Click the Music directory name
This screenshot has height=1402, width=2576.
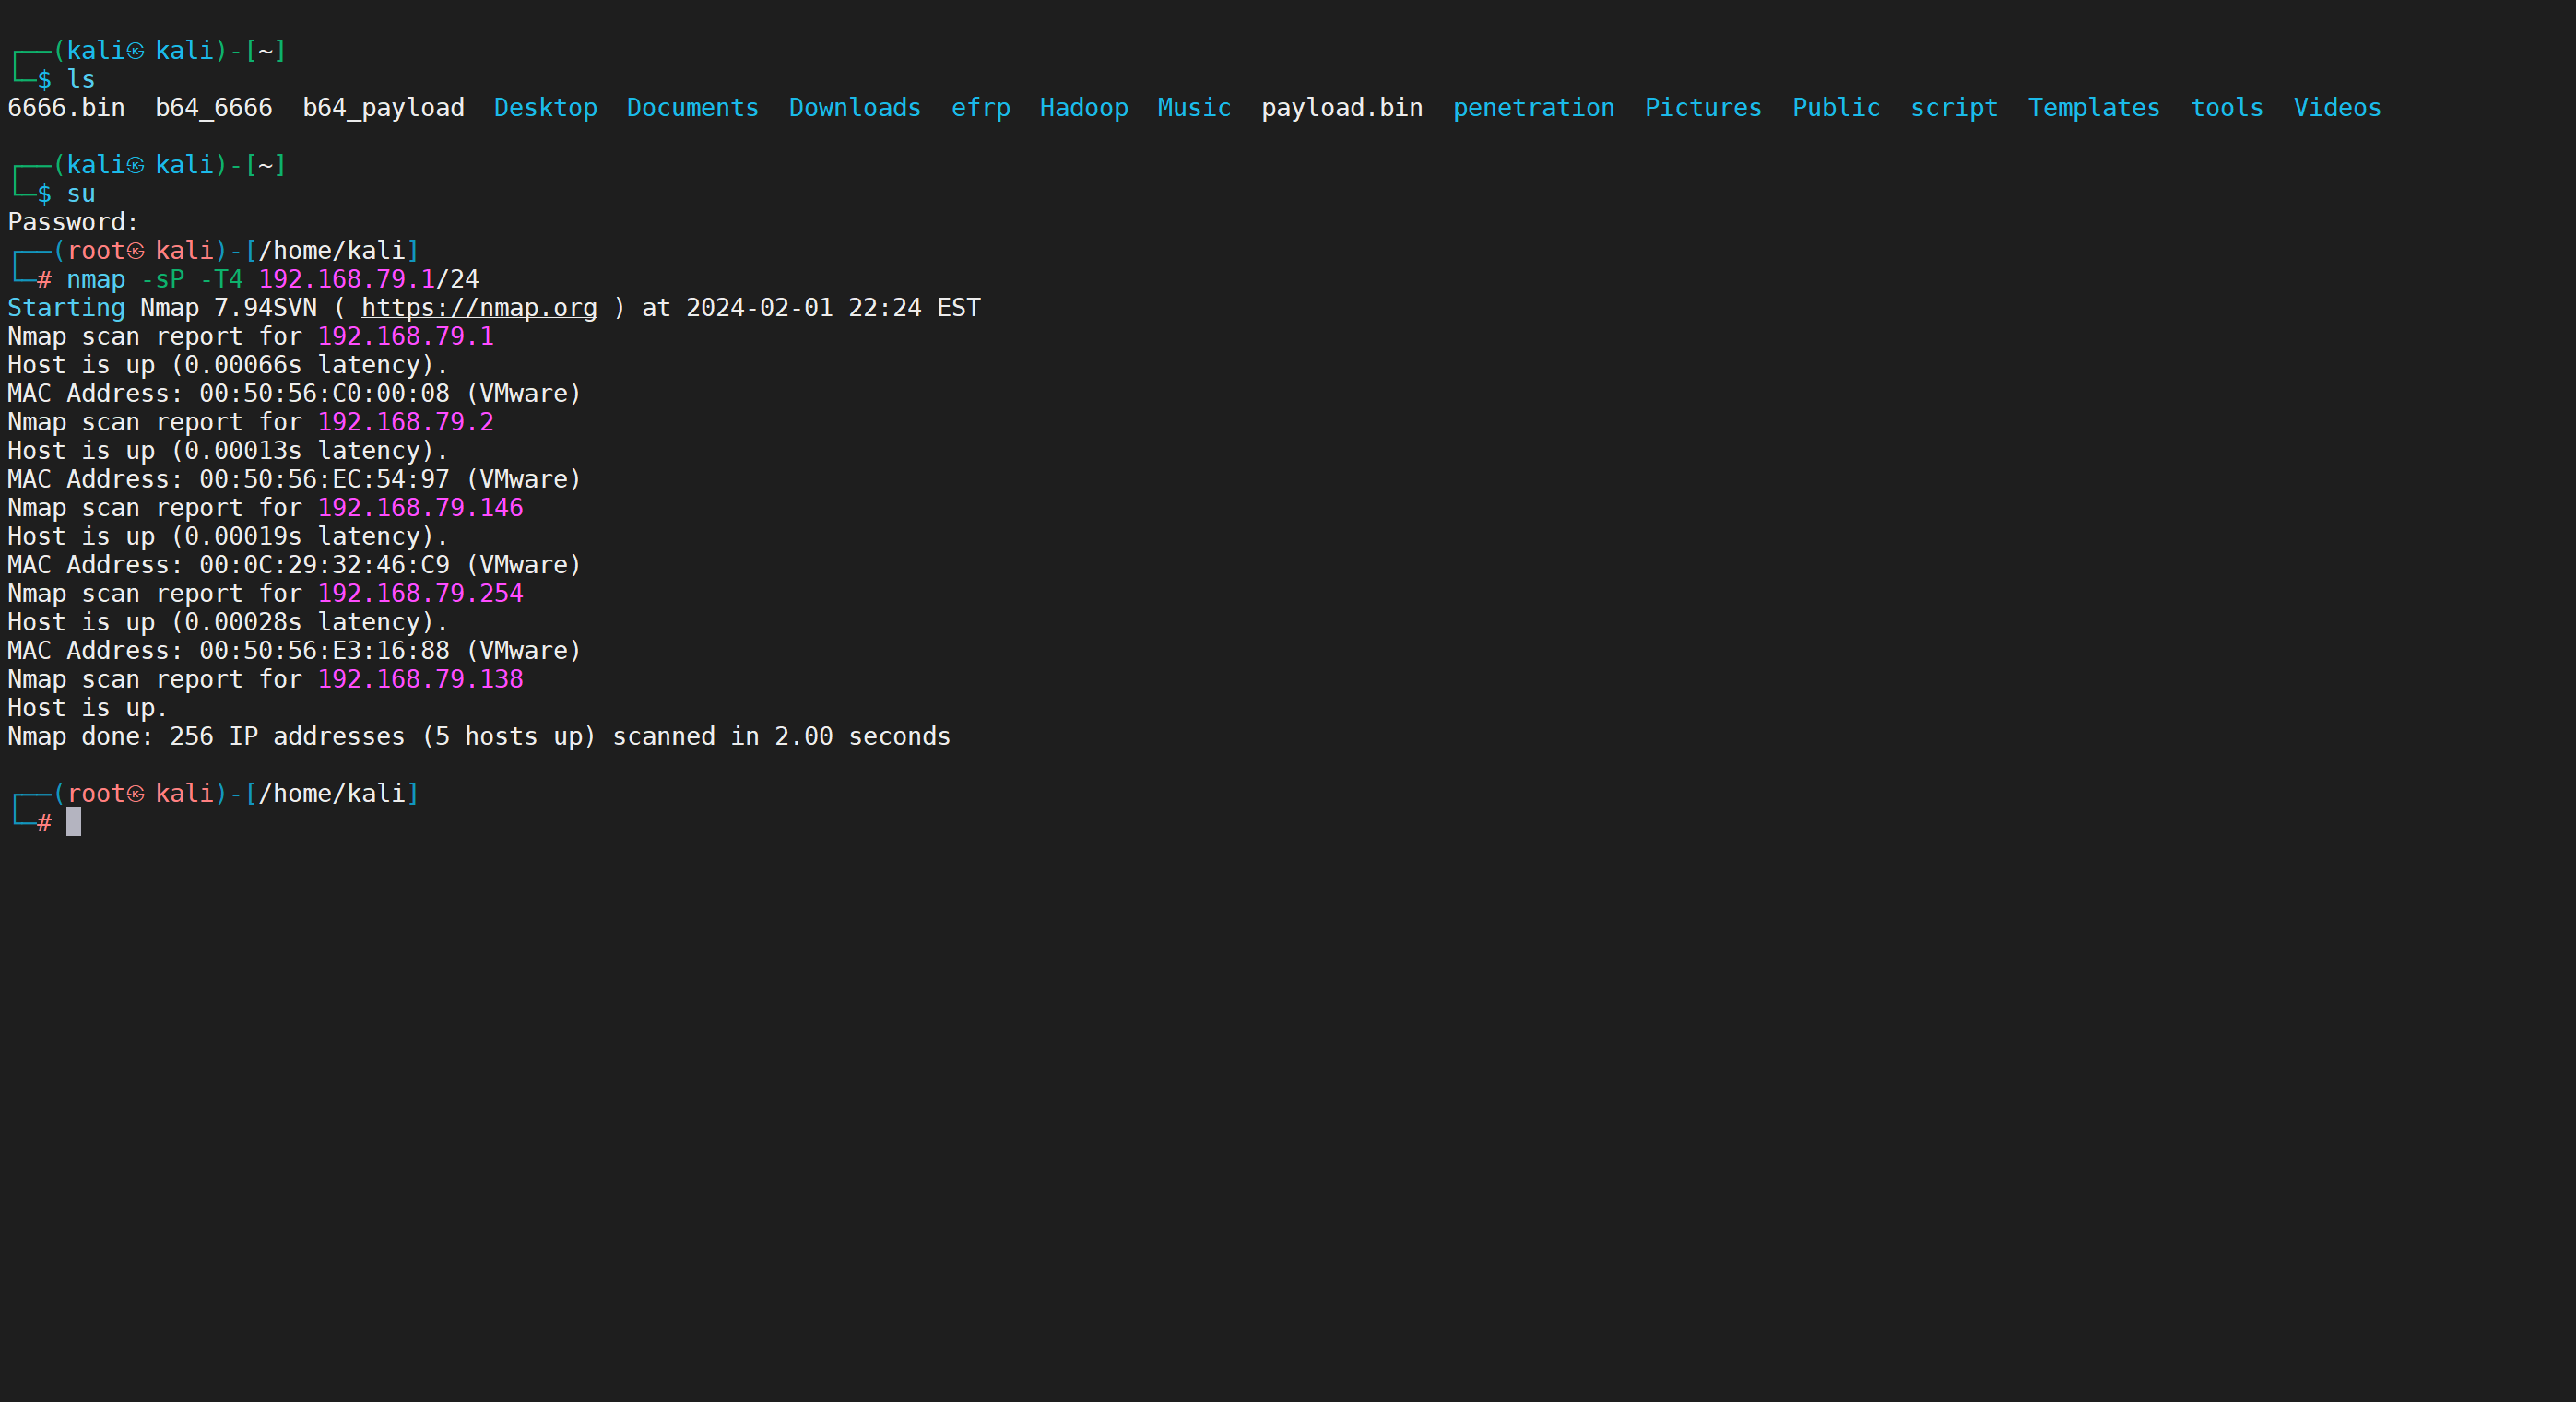[x=1194, y=108]
